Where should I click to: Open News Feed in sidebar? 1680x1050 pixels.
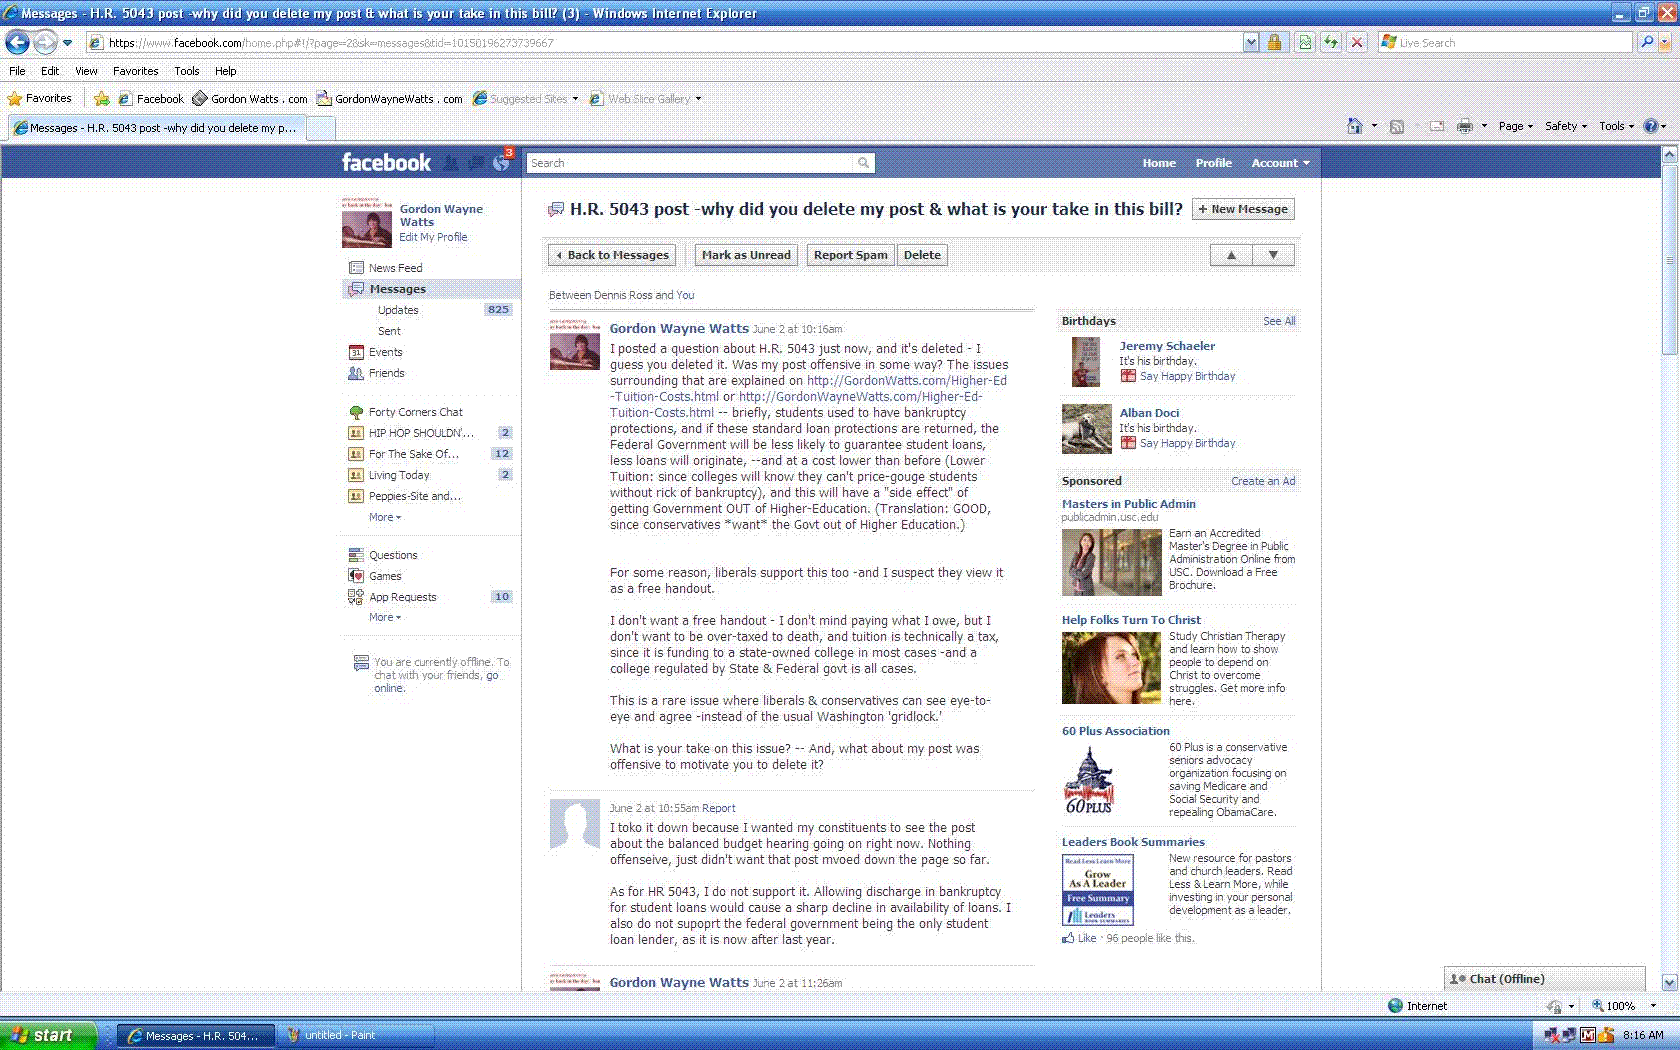click(x=395, y=268)
